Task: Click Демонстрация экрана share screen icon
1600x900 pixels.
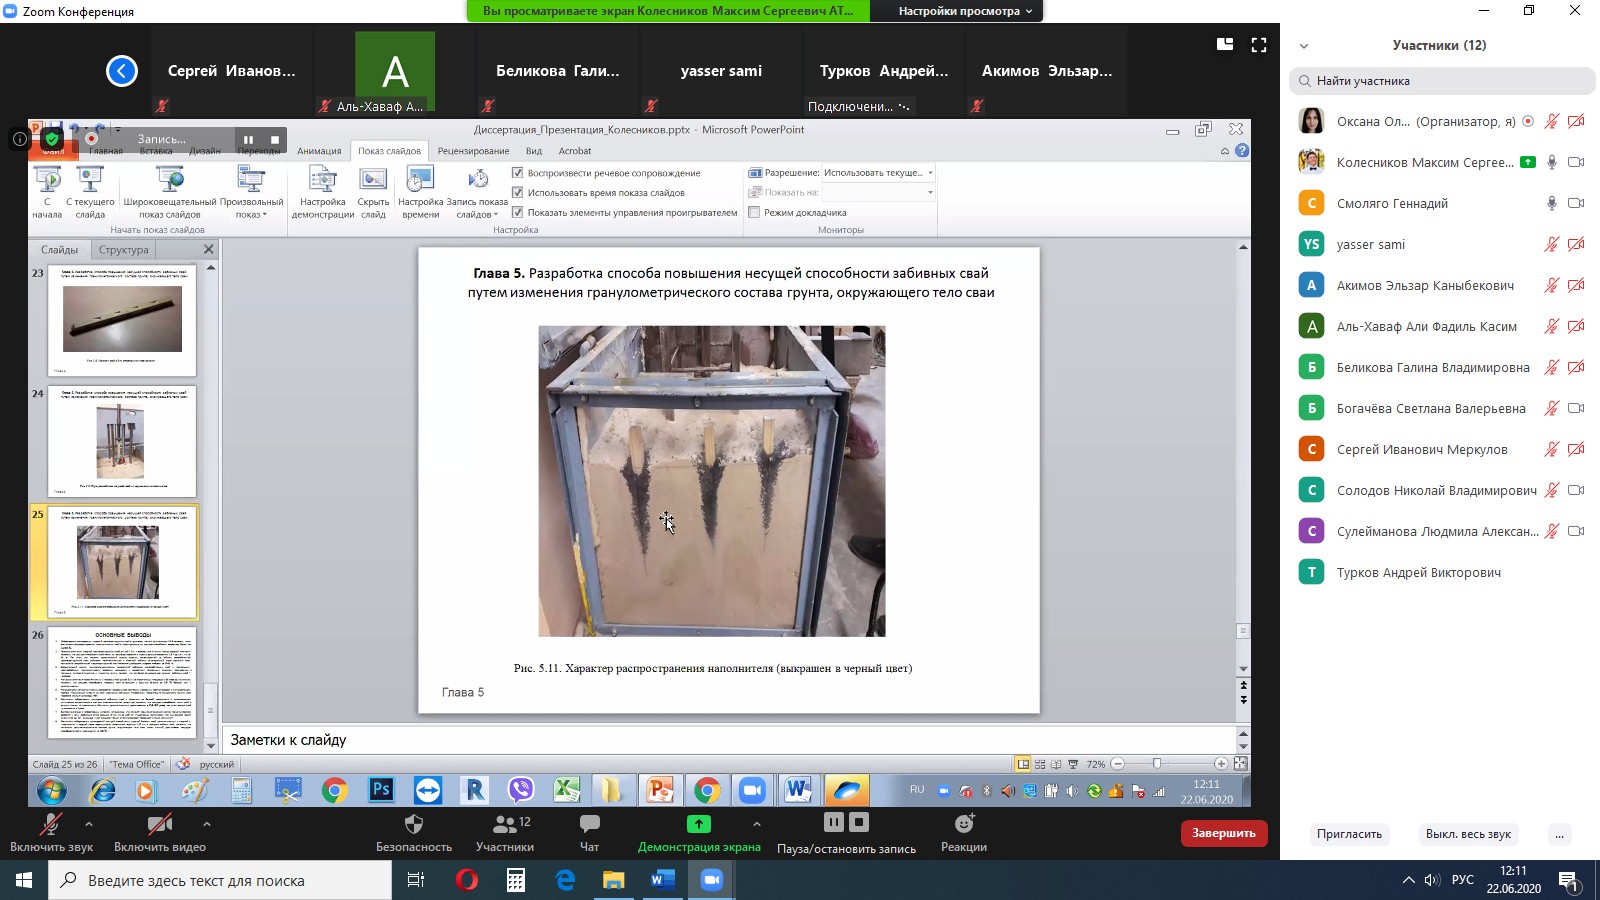Action: (x=699, y=824)
